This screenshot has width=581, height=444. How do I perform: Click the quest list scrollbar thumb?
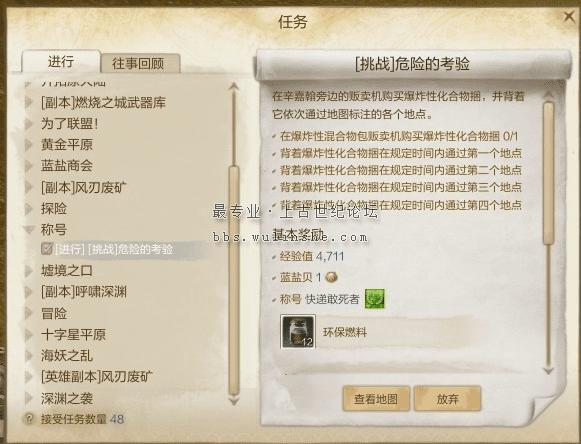234,281
